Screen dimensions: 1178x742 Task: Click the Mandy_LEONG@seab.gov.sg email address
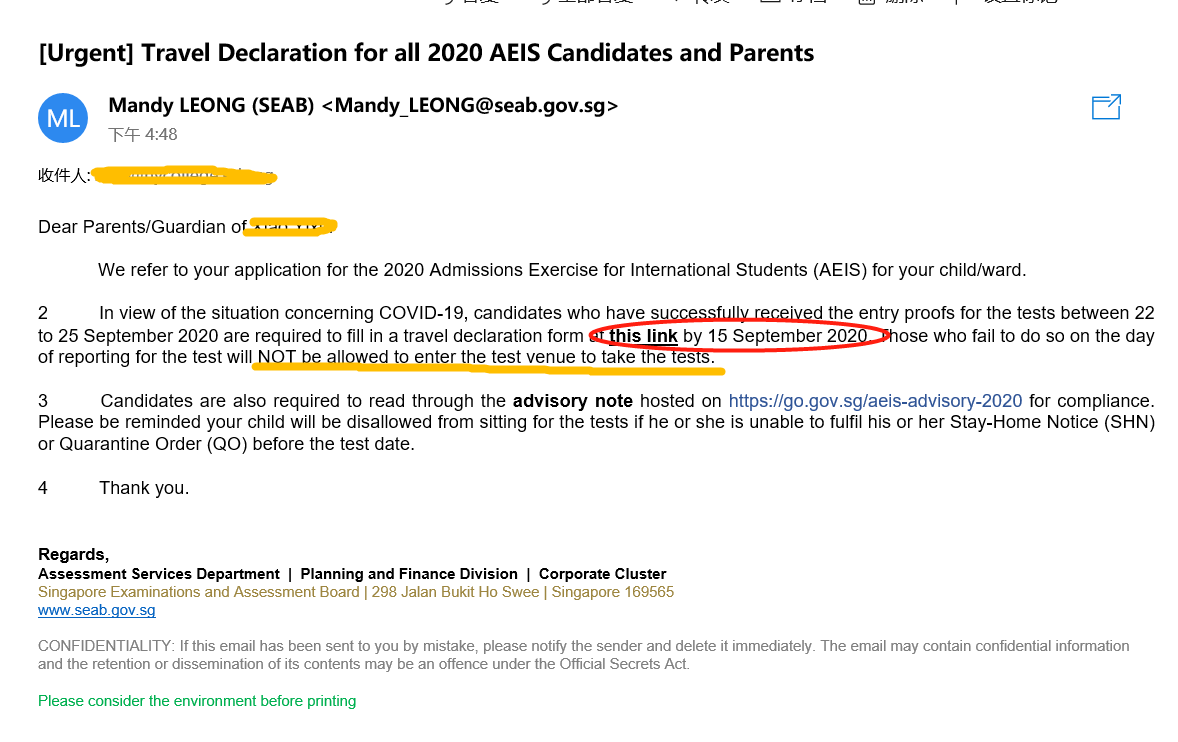[x=470, y=105]
